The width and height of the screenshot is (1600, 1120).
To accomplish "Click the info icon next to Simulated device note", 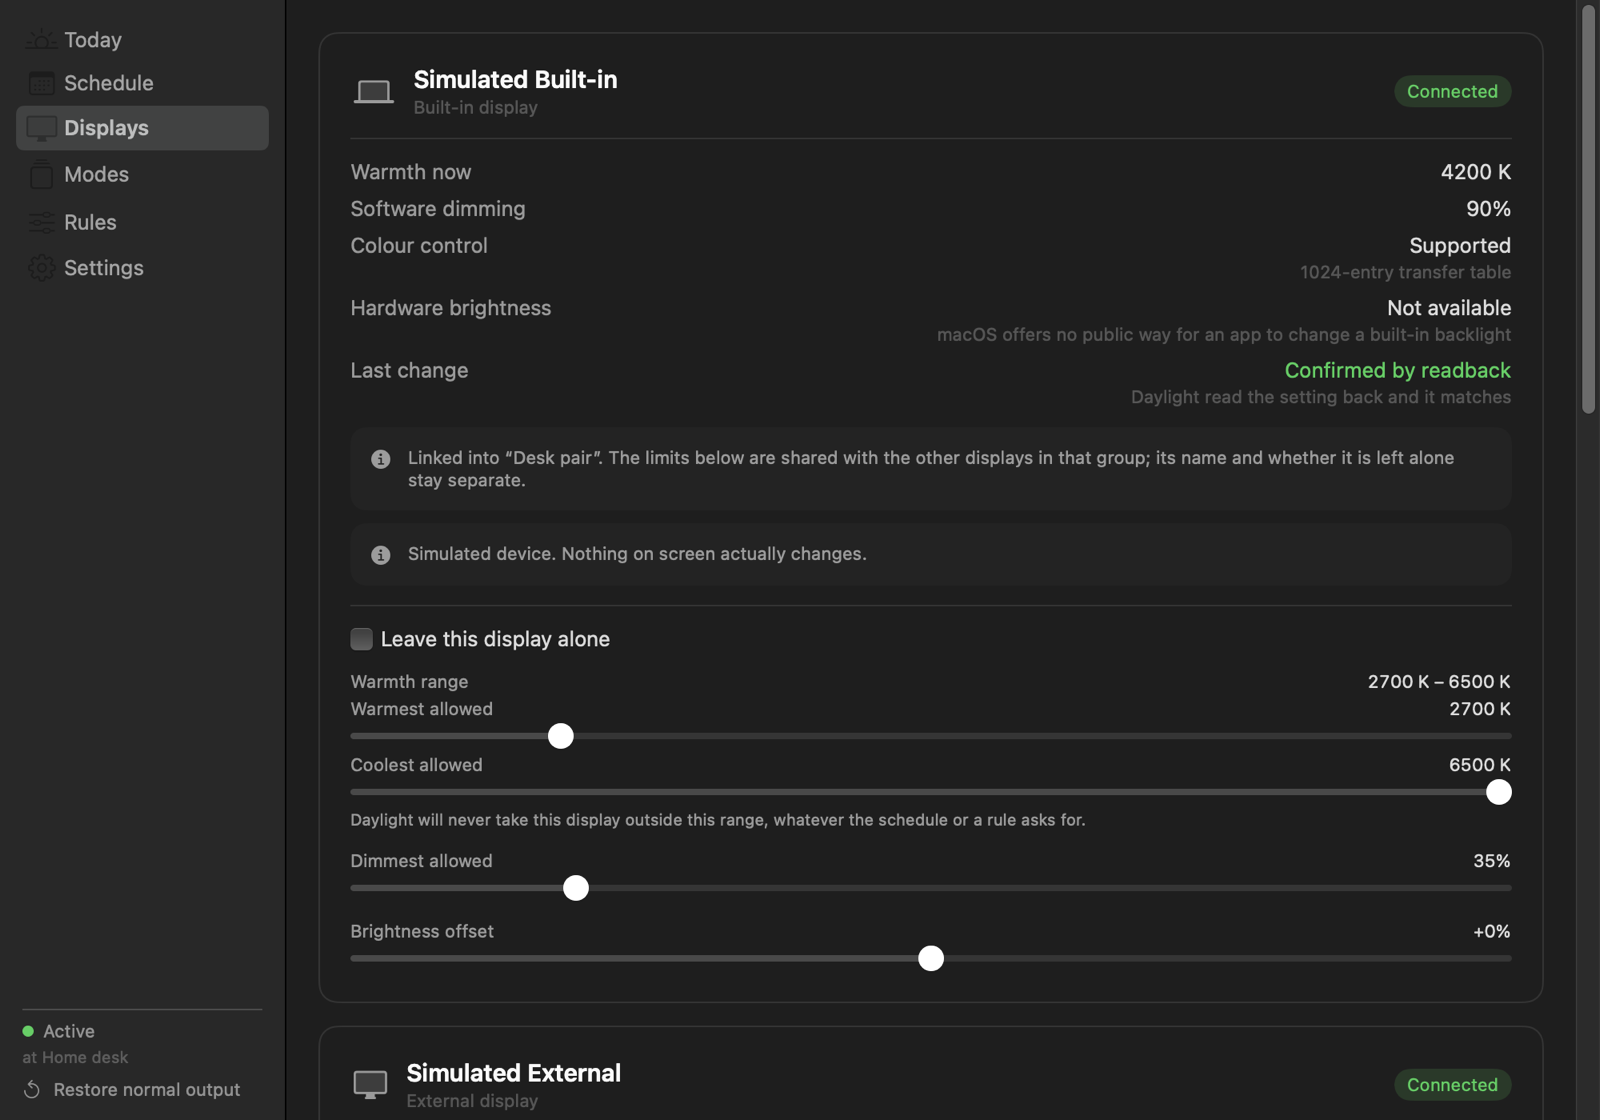I will tap(381, 555).
